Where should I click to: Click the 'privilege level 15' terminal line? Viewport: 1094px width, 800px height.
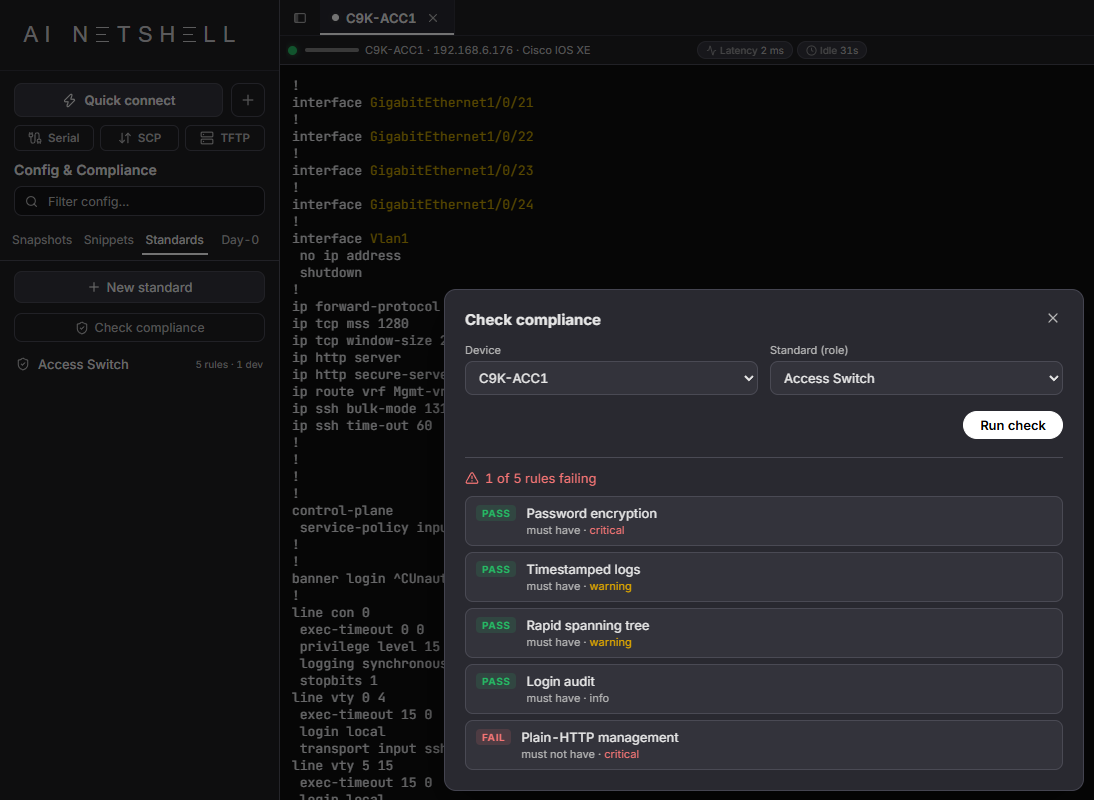[x=370, y=647]
